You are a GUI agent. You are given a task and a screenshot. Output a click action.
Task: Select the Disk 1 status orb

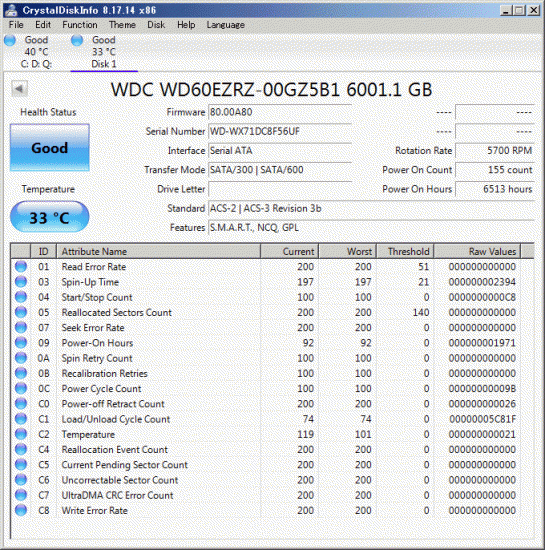[77, 40]
